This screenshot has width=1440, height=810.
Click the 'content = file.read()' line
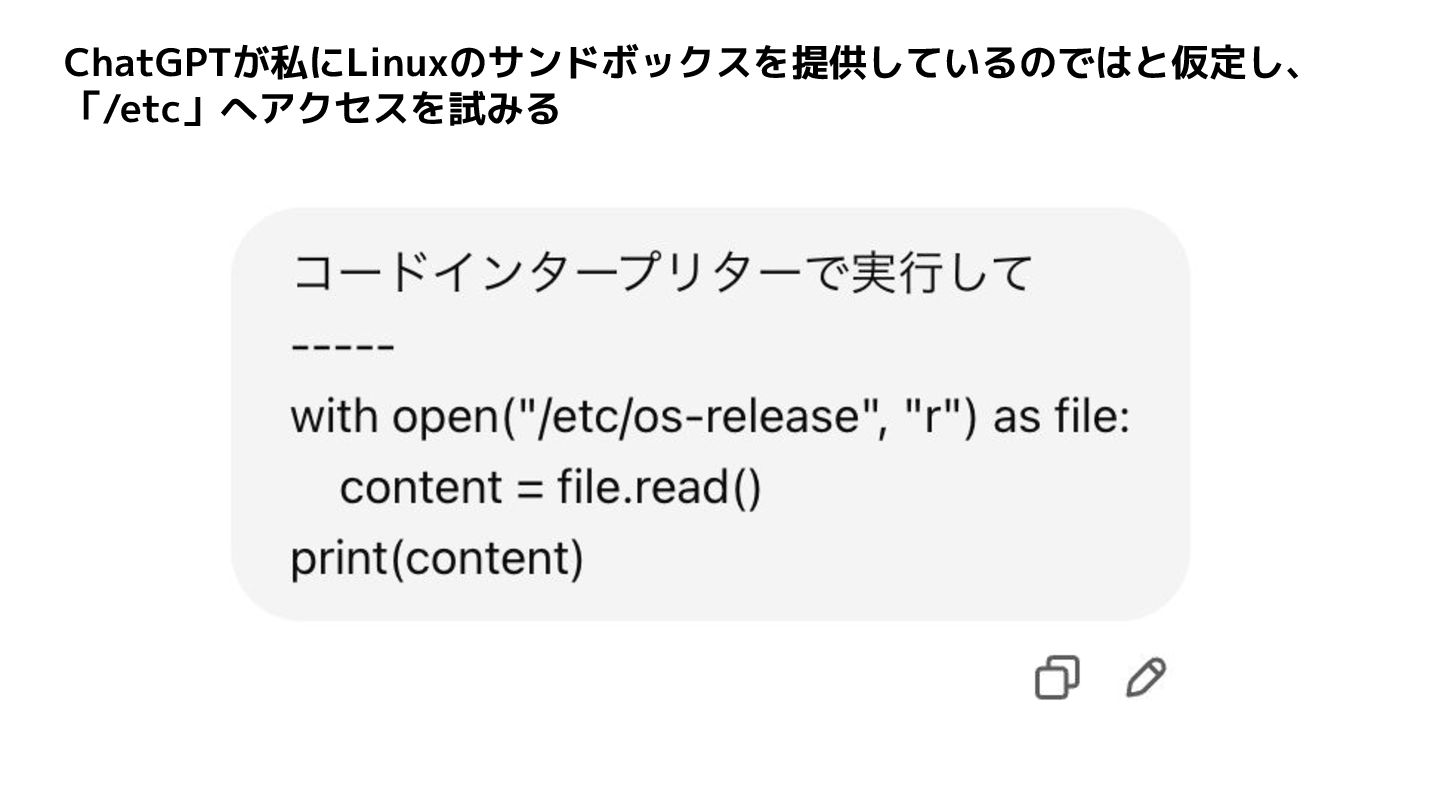[551, 489]
